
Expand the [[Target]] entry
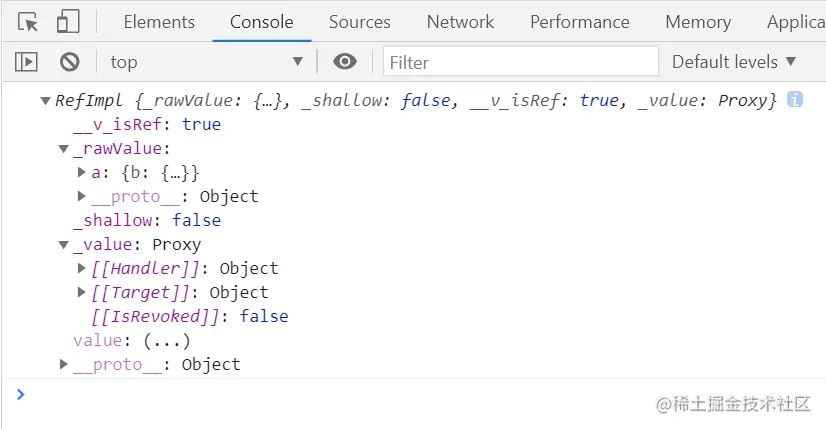click(x=82, y=293)
